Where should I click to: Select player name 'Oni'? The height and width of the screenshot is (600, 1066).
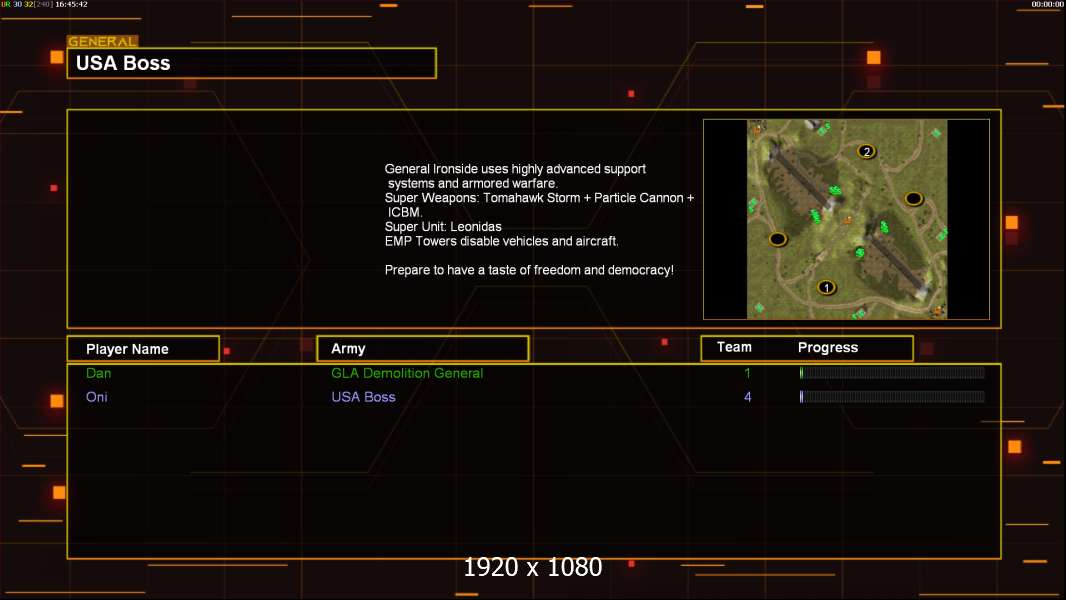(97, 397)
